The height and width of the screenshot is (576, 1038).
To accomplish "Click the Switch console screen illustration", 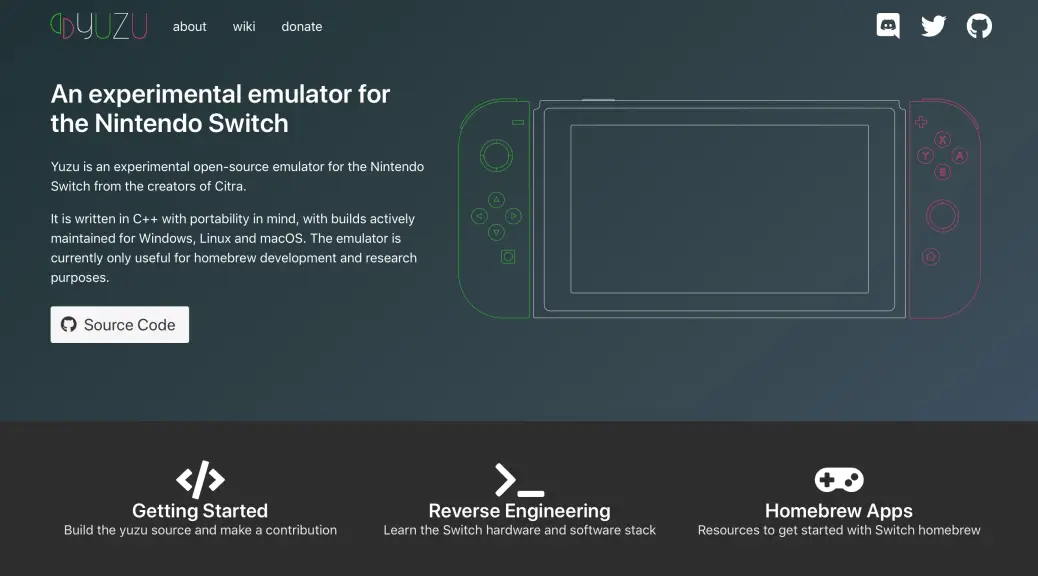I will click(x=720, y=209).
